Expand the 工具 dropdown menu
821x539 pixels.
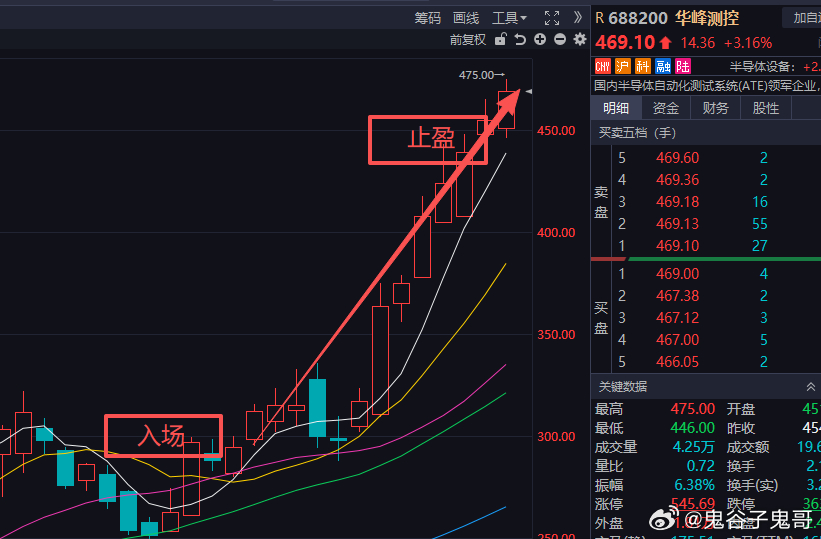[509, 18]
